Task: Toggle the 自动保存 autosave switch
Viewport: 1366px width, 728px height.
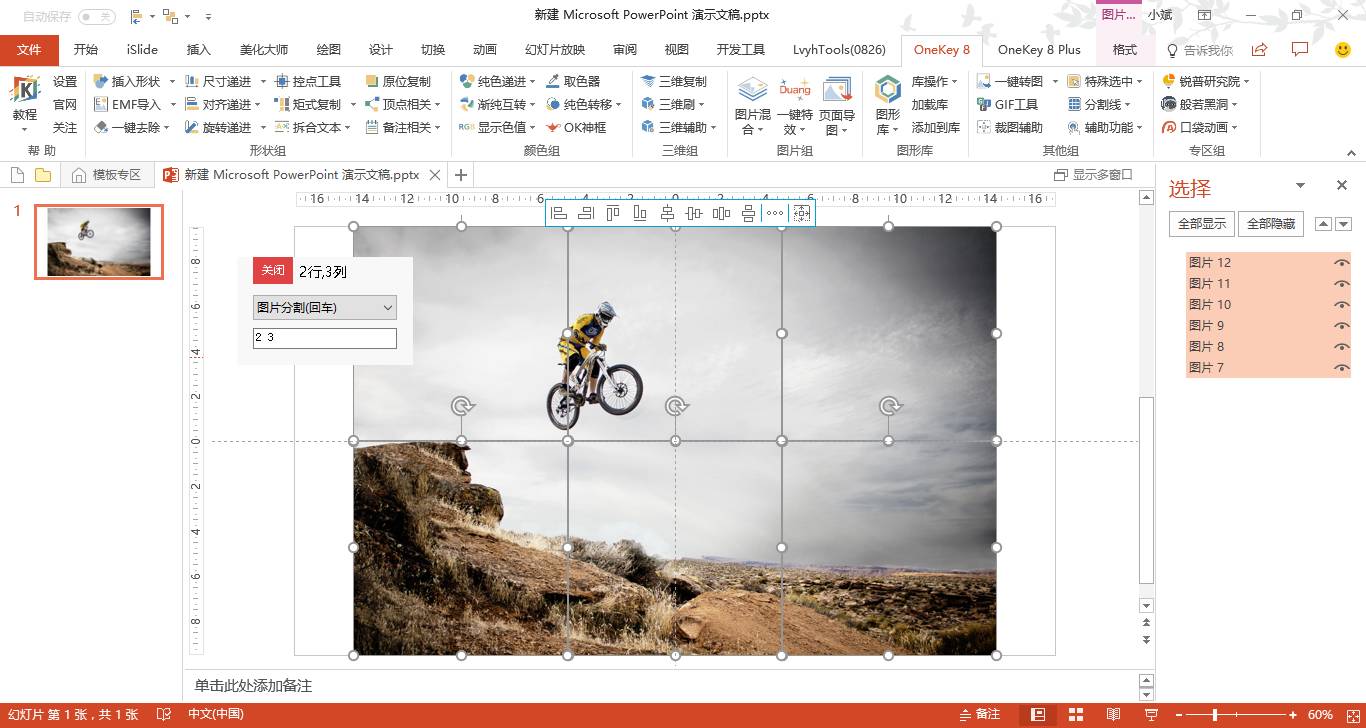Action: [97, 16]
